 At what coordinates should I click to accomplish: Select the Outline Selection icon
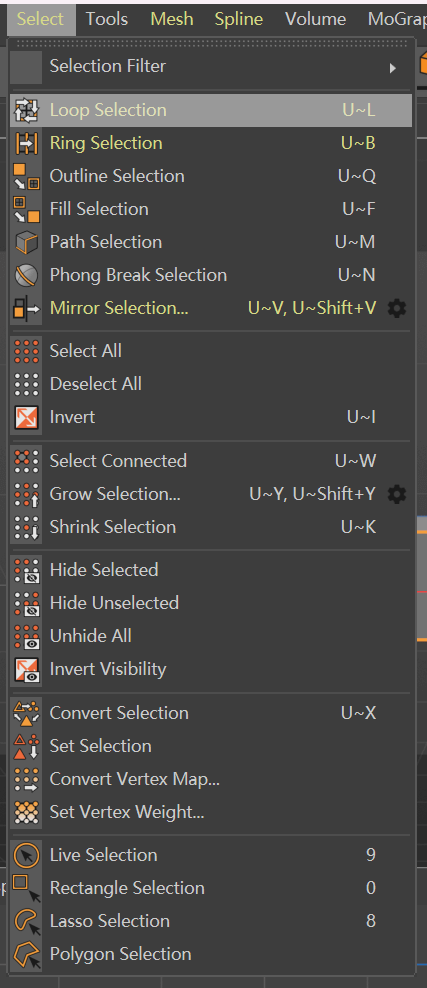tap(26, 176)
